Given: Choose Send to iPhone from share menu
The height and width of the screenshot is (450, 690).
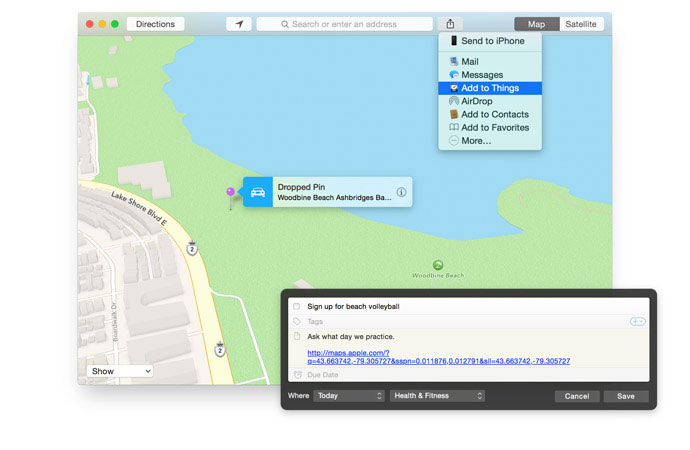Looking at the screenshot, I should 490,41.
